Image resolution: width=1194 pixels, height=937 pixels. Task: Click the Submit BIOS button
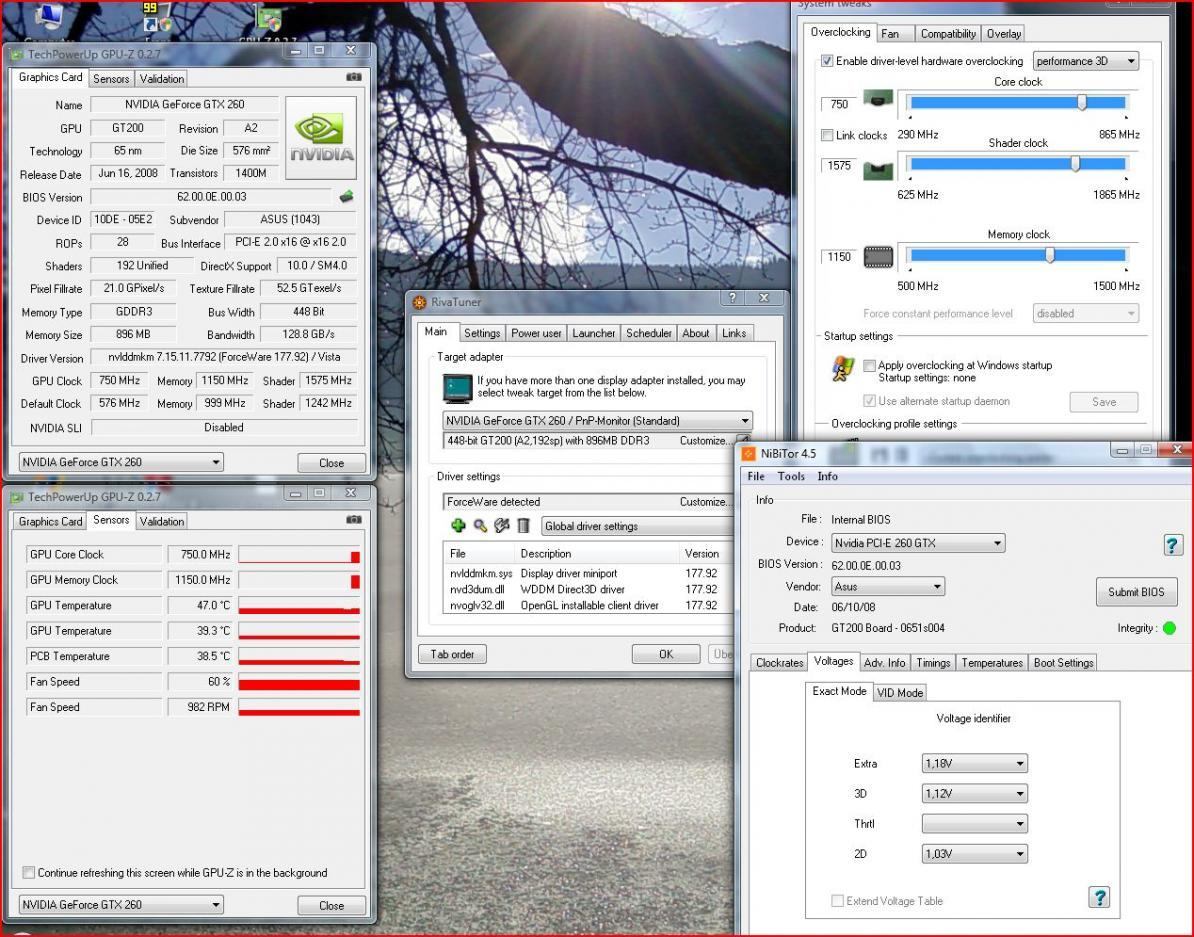1136,592
